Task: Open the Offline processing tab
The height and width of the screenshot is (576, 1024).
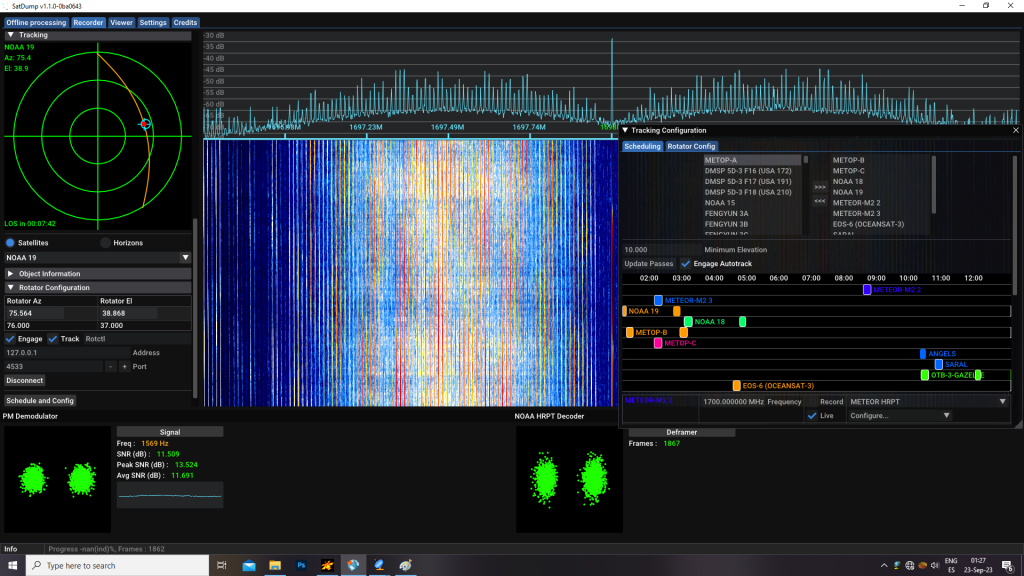Action: [36, 22]
